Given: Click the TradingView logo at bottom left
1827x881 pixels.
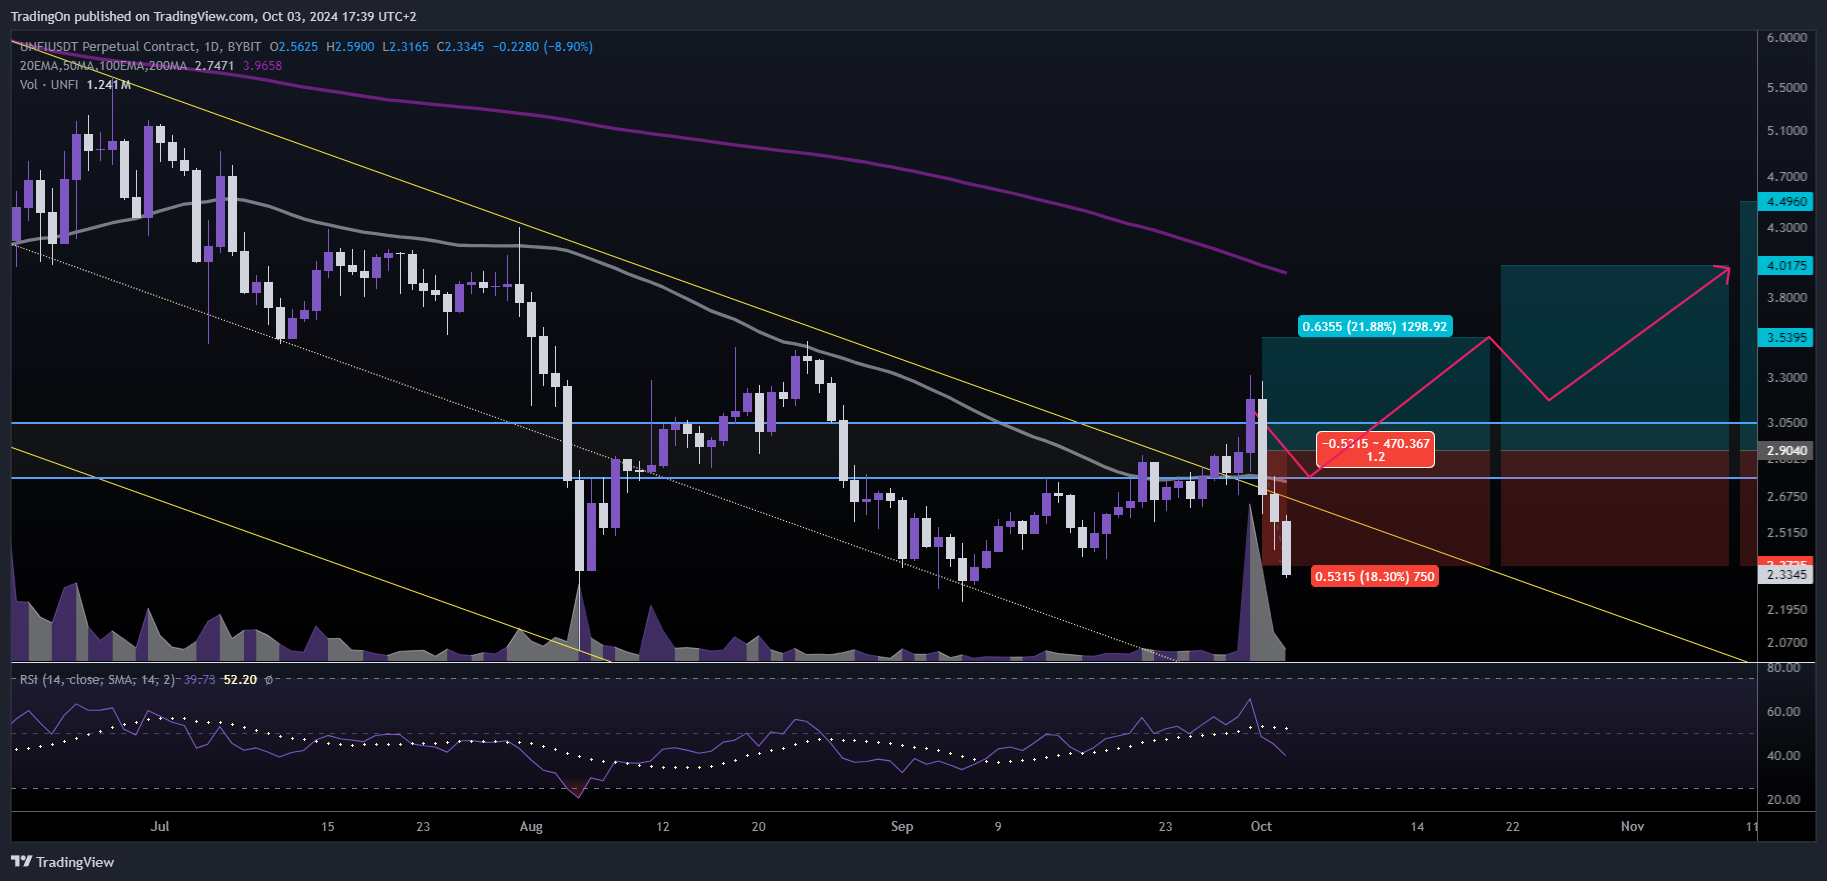Looking at the screenshot, I should tap(62, 862).
